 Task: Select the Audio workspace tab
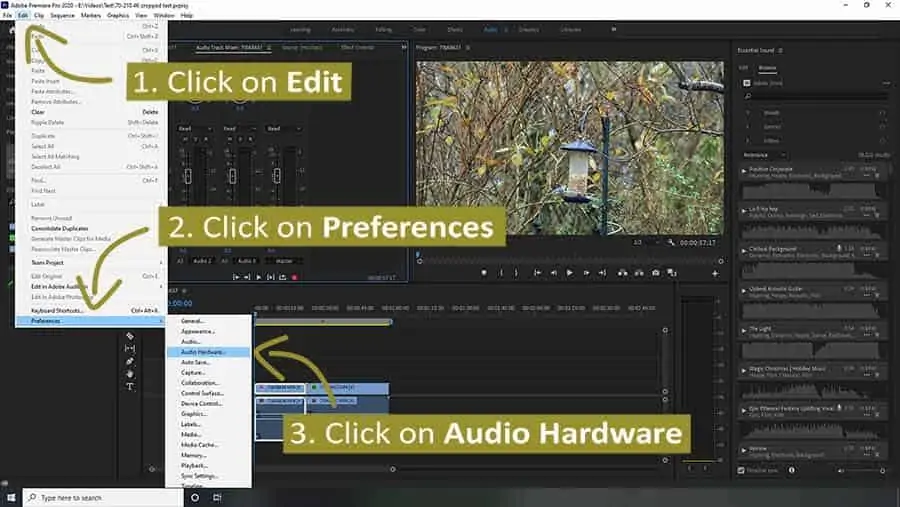[490, 29]
